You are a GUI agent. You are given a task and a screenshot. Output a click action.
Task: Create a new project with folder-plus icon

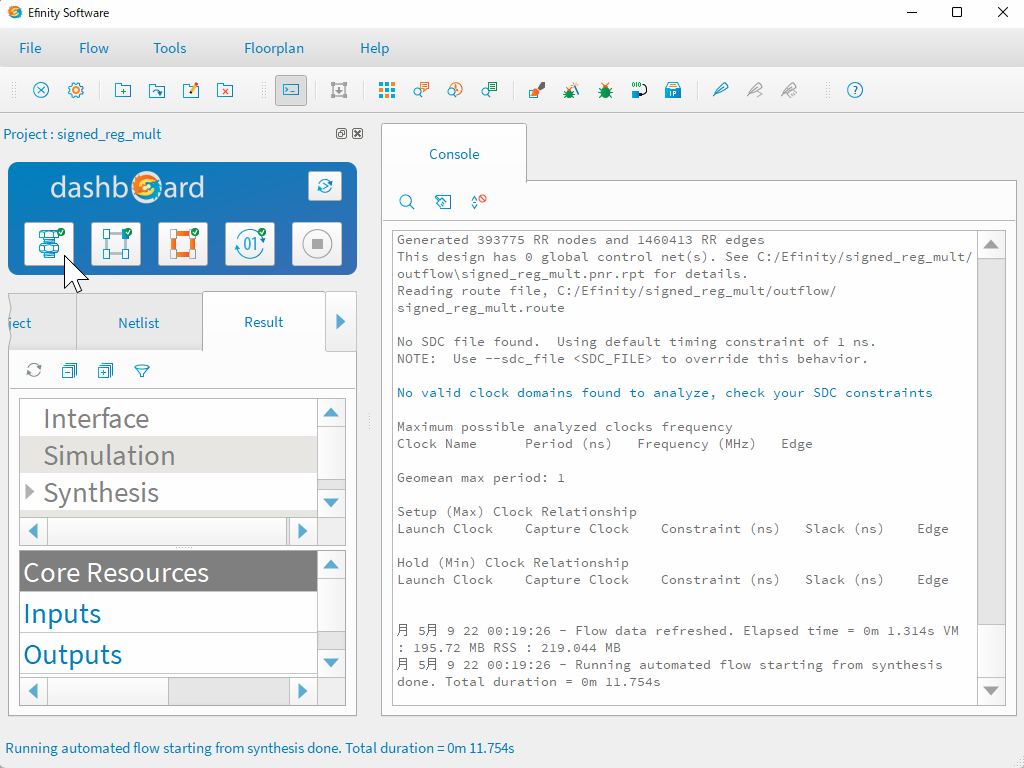coord(123,90)
